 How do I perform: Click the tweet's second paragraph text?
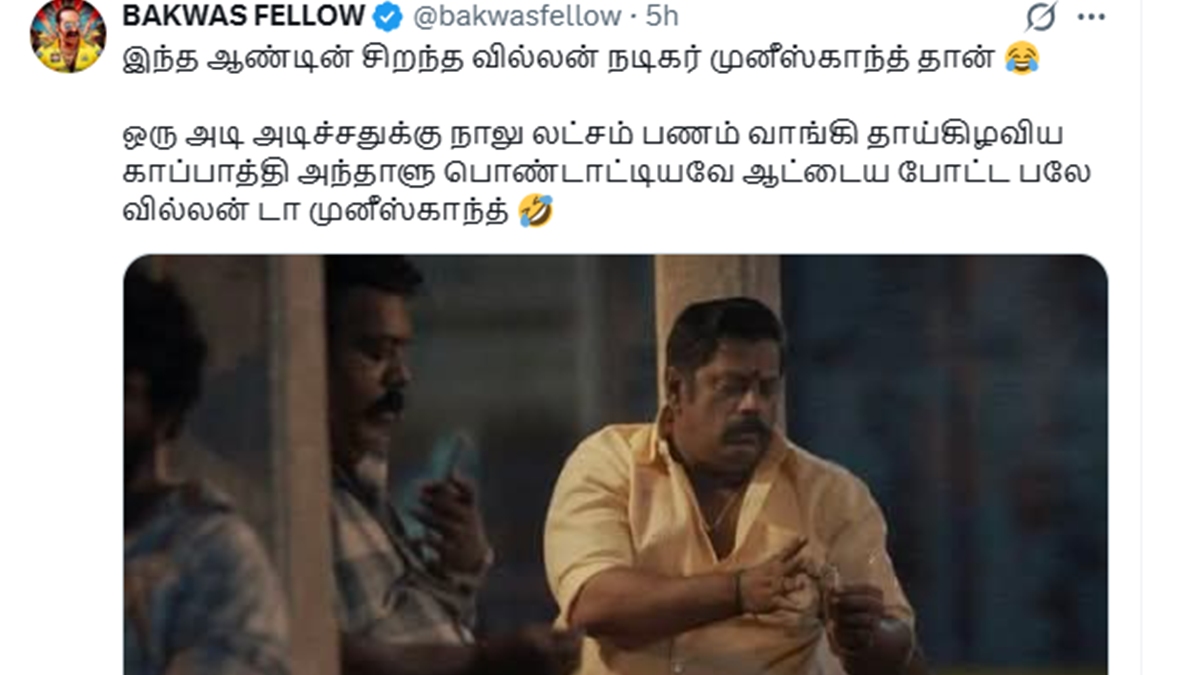point(607,173)
